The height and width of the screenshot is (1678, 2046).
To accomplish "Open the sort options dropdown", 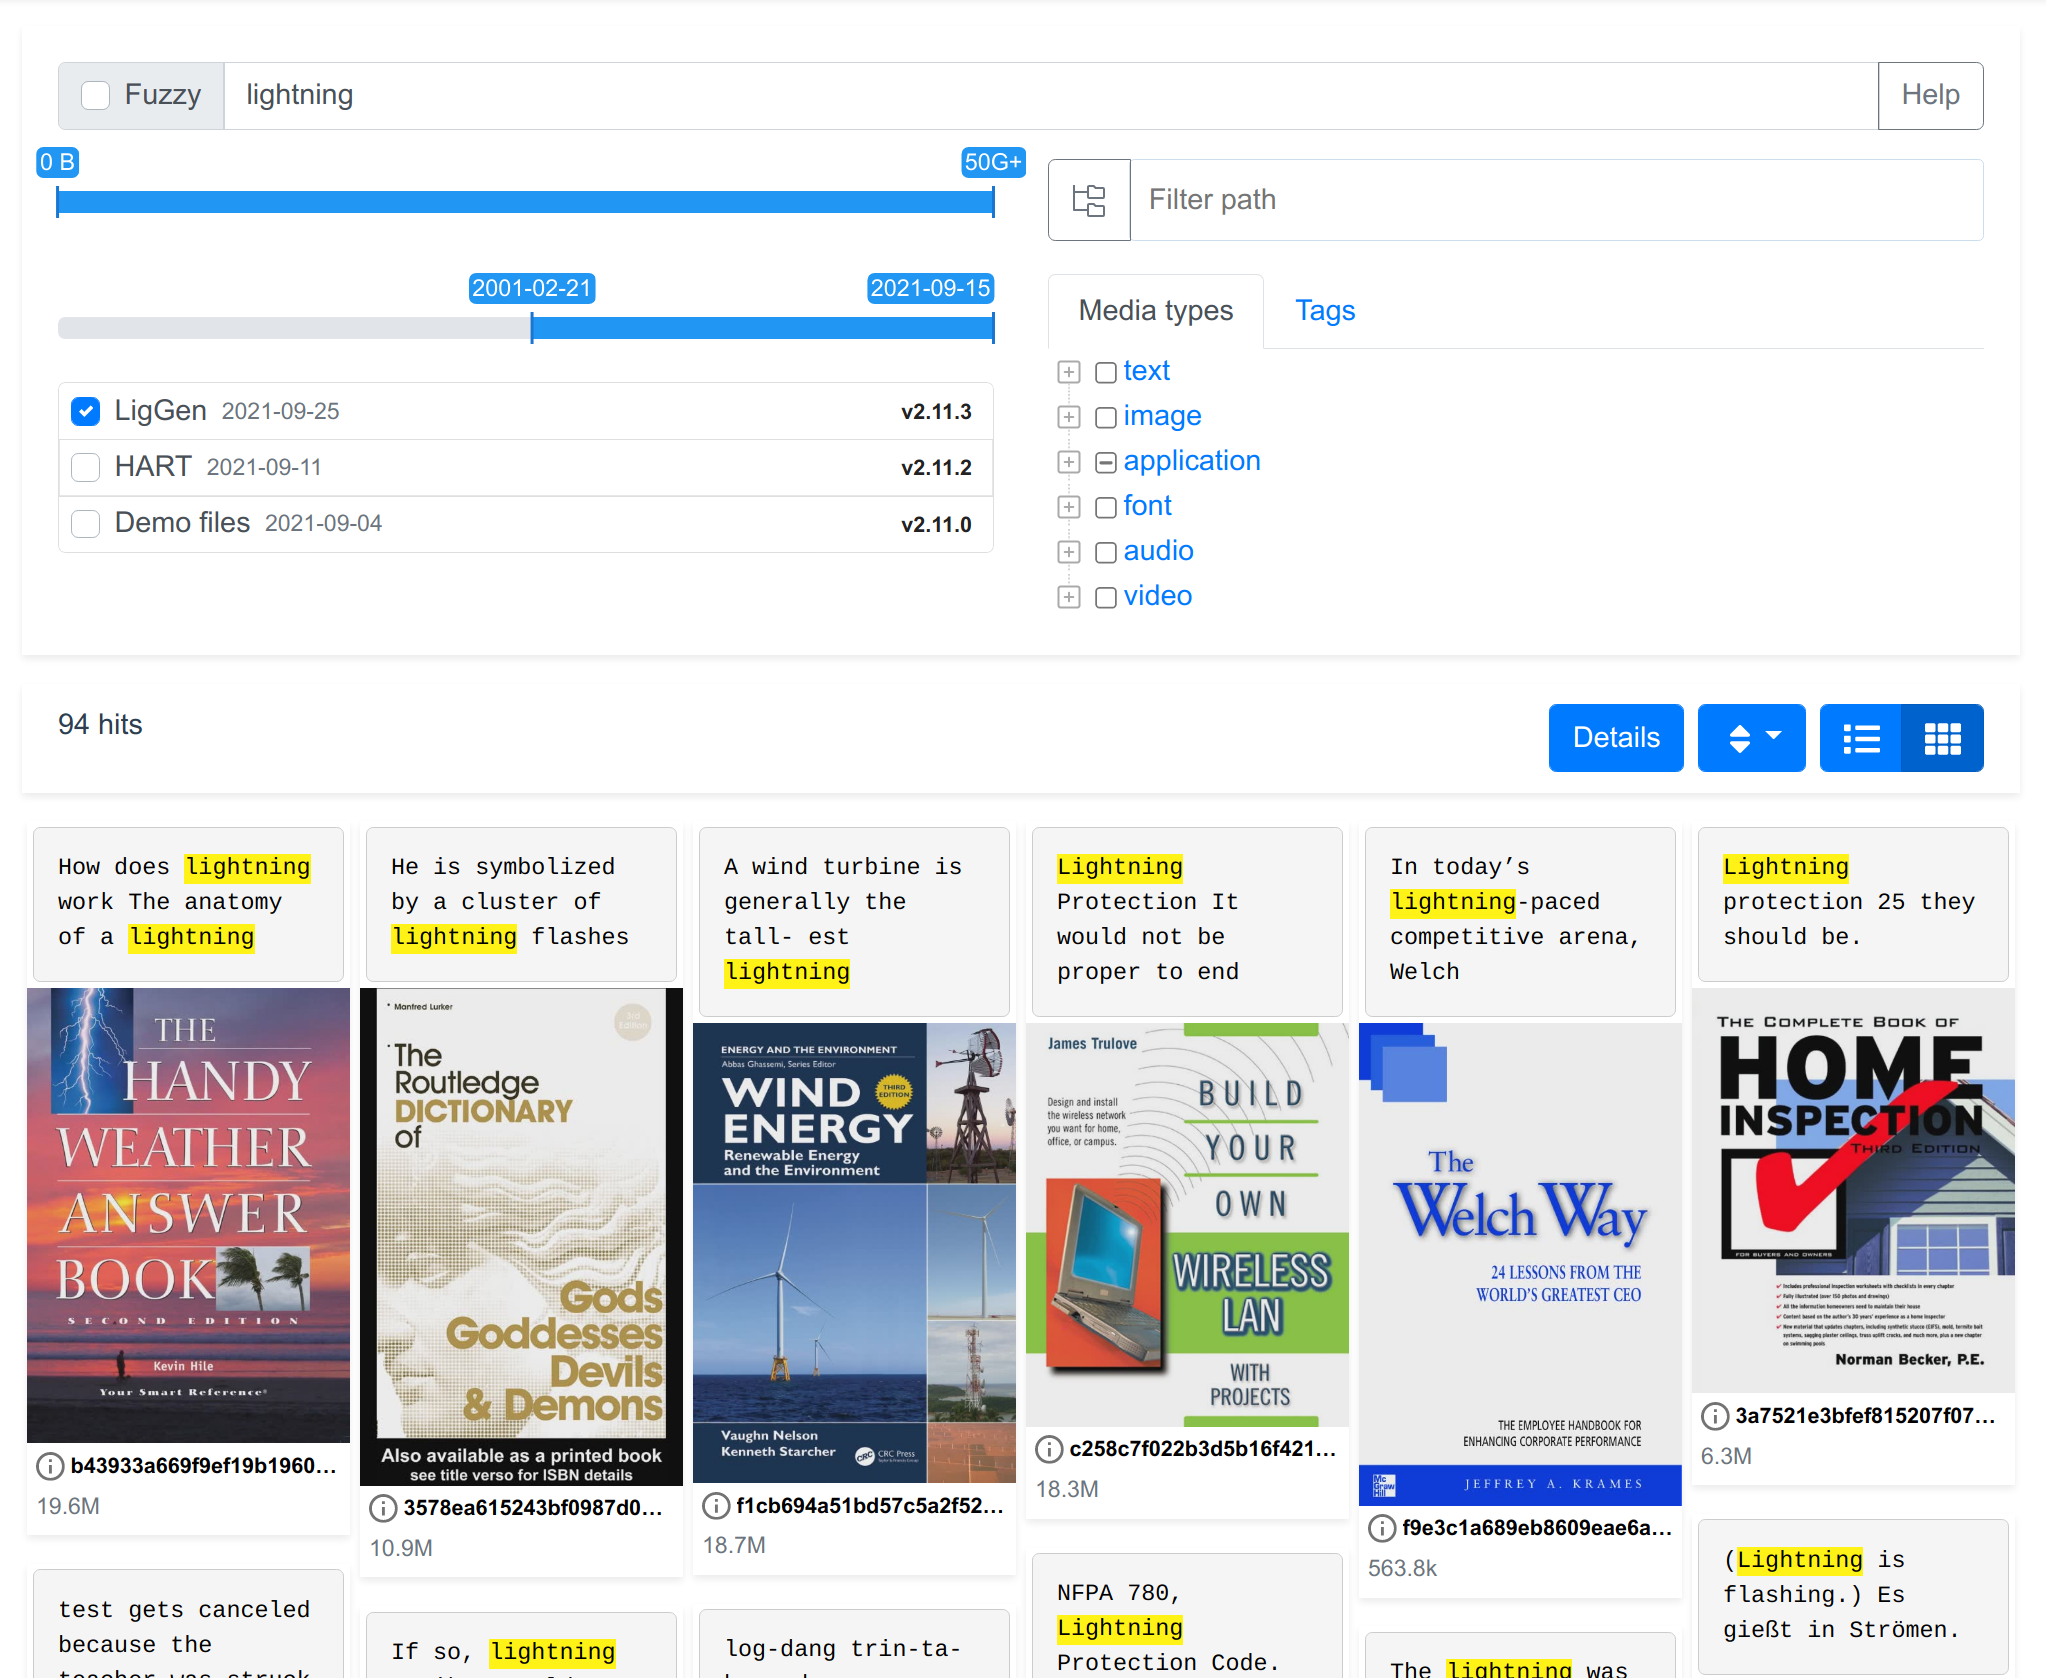I will pyautogui.click(x=1751, y=738).
